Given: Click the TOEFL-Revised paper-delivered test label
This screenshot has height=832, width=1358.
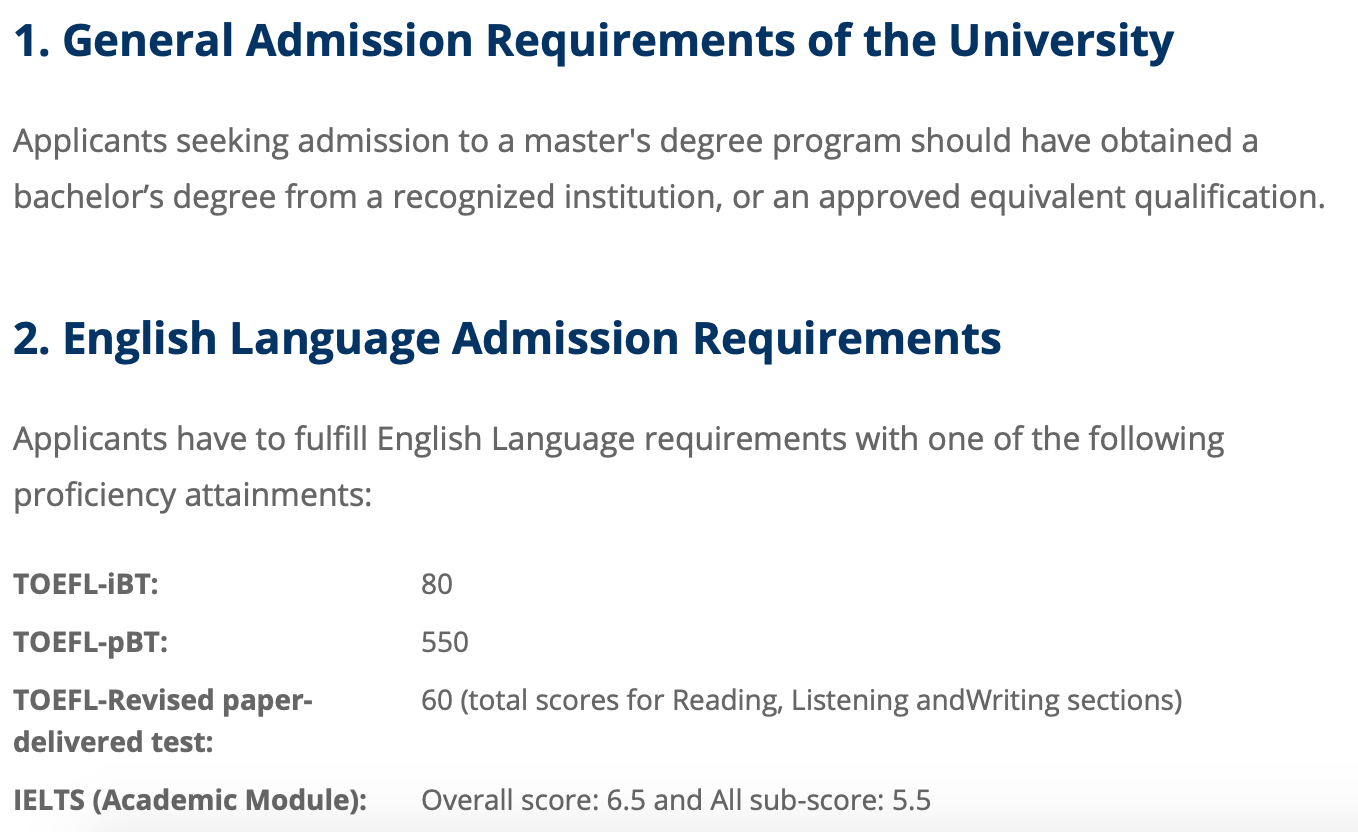Looking at the screenshot, I should (x=163, y=721).
